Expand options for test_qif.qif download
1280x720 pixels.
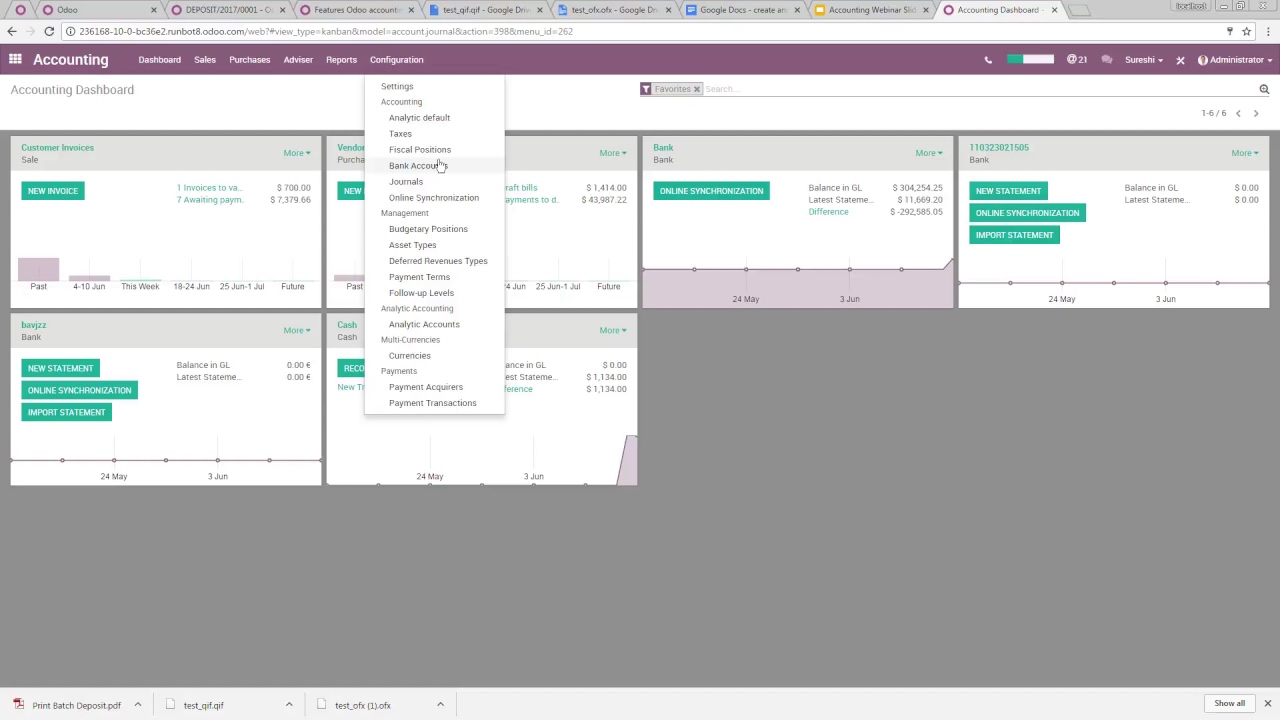pos(289,705)
